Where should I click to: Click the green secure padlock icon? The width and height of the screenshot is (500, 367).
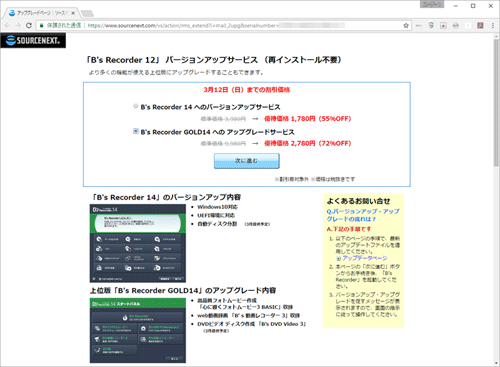41,25
